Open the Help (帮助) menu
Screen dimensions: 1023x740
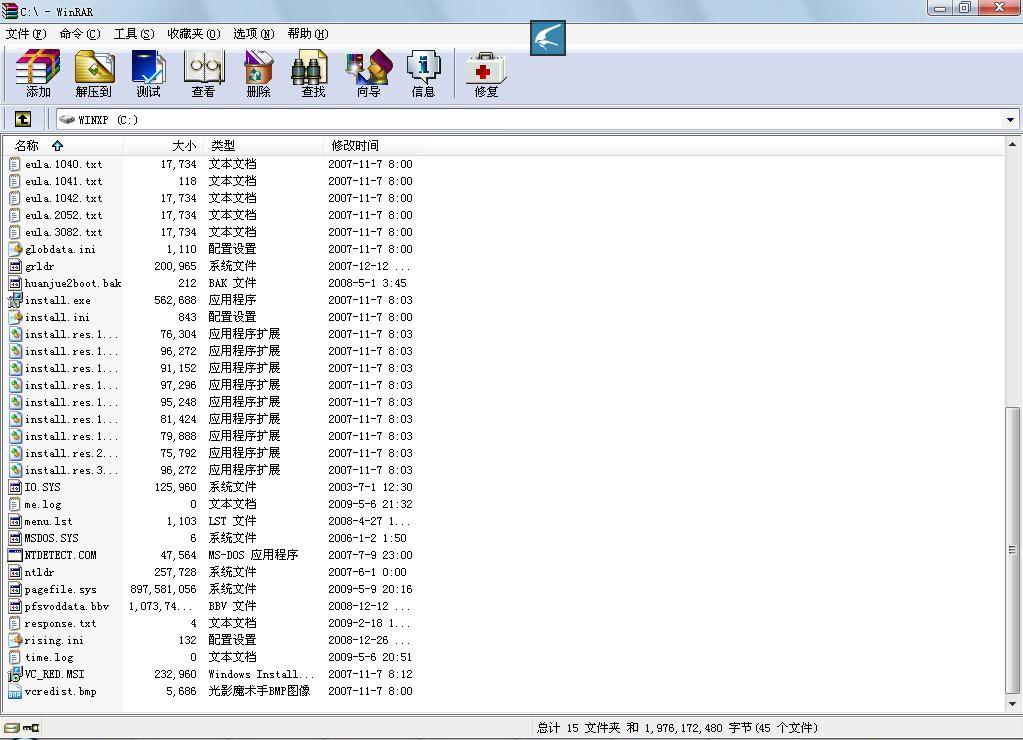pyautogui.click(x=308, y=34)
